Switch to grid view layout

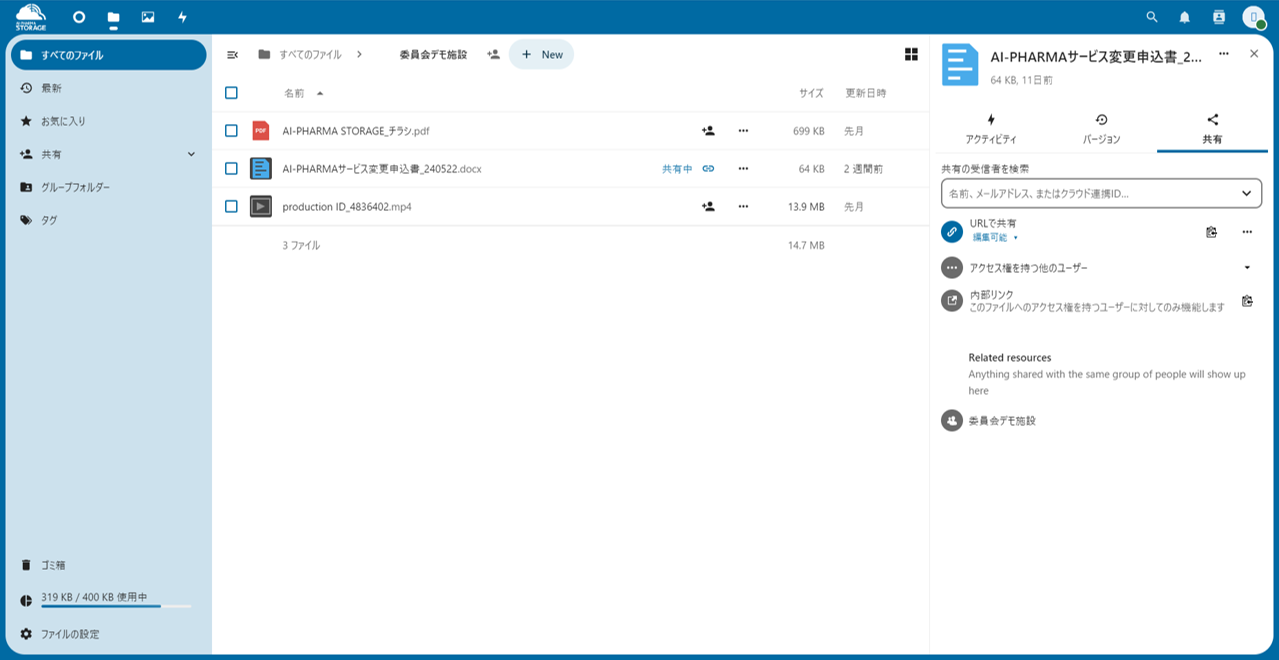tap(911, 54)
